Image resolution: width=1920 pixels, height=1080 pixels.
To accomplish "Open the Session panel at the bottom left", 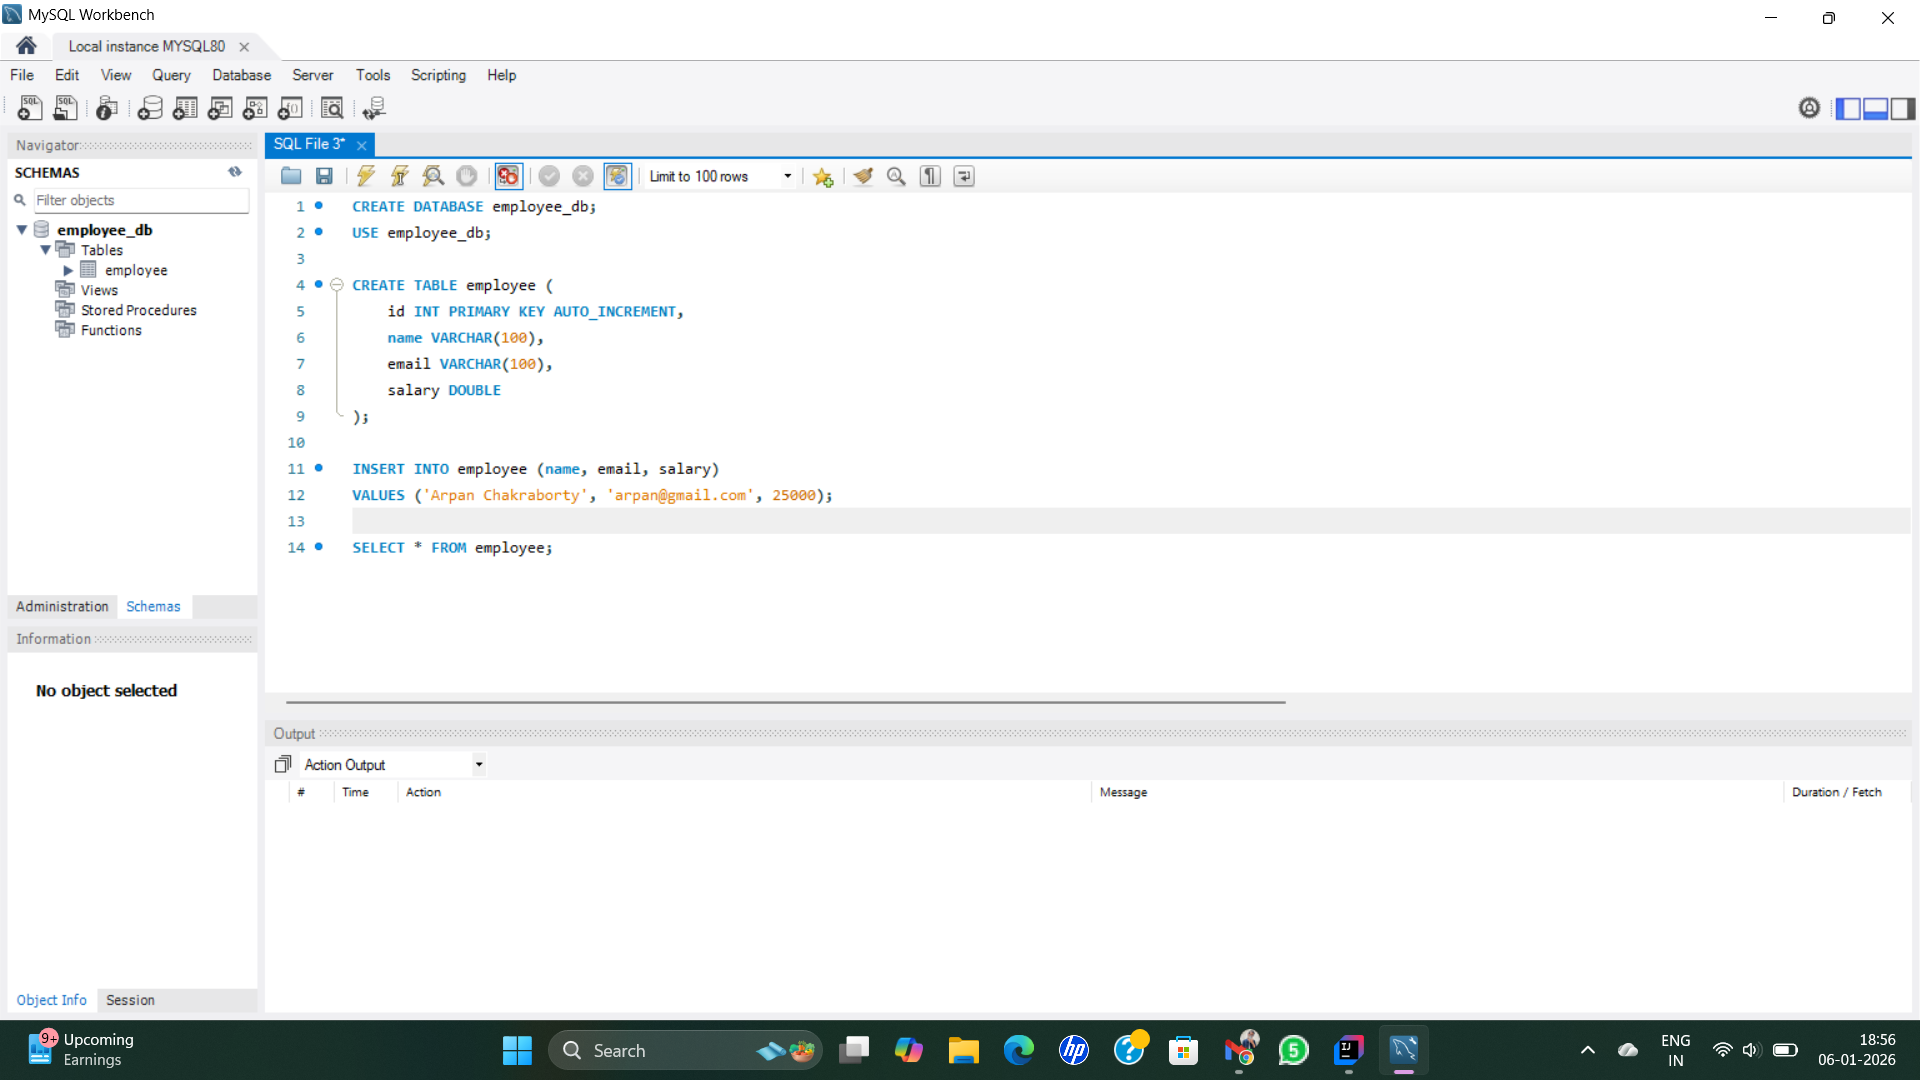I will click(x=130, y=1000).
